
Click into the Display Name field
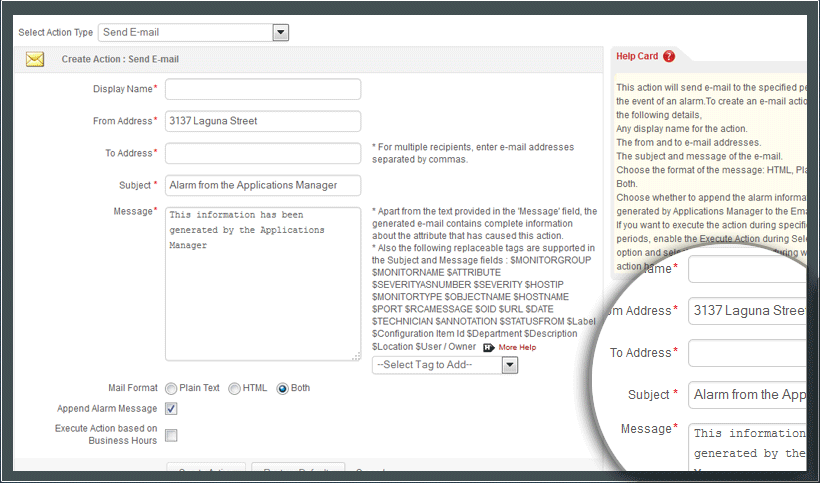click(x=263, y=89)
